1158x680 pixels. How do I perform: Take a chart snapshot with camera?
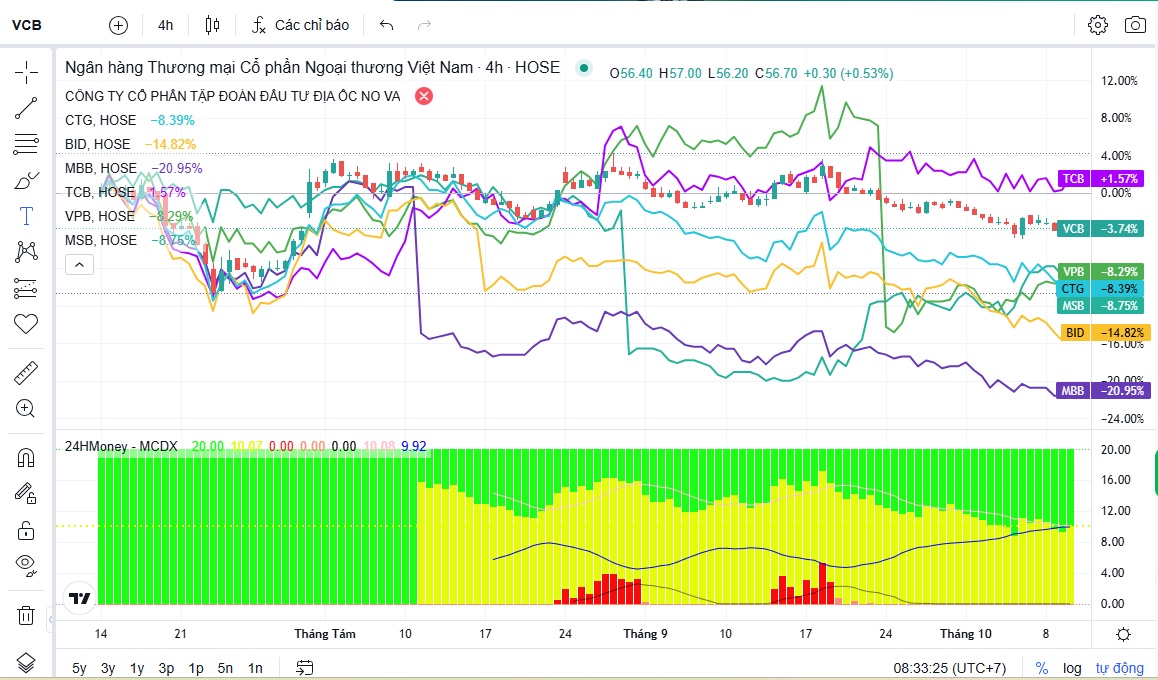click(x=1135, y=25)
